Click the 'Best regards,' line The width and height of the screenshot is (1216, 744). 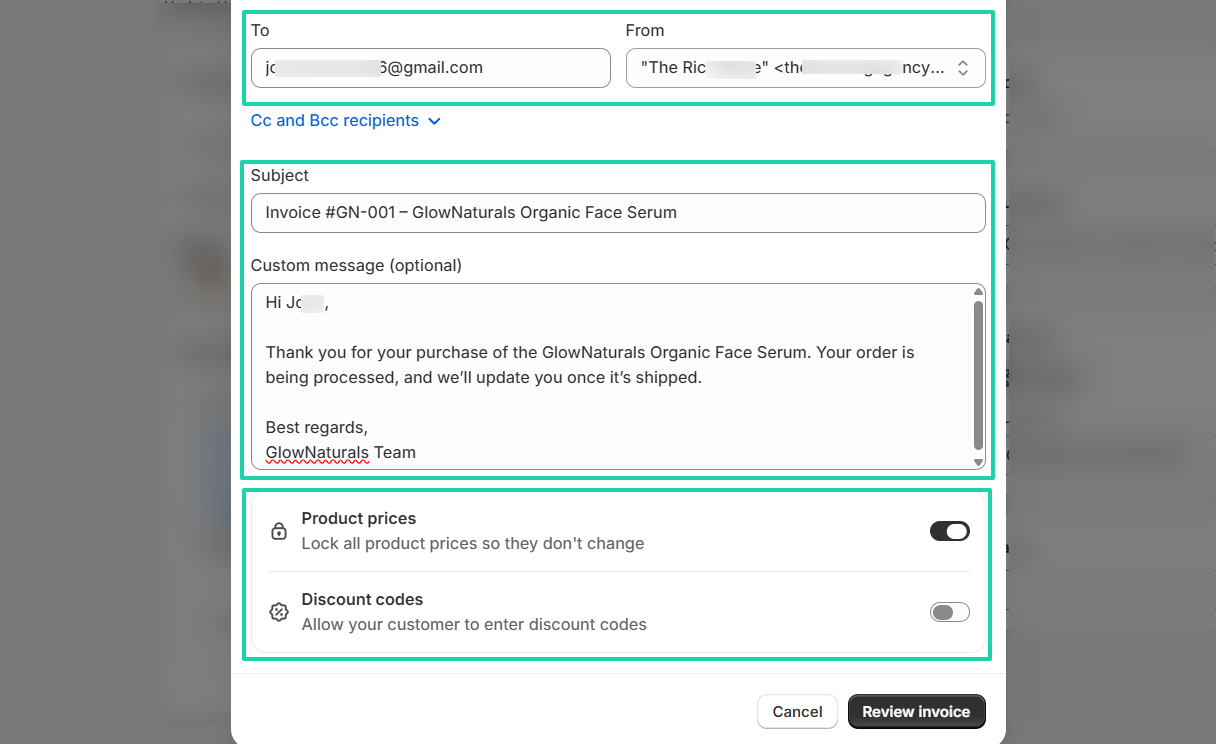tap(317, 428)
